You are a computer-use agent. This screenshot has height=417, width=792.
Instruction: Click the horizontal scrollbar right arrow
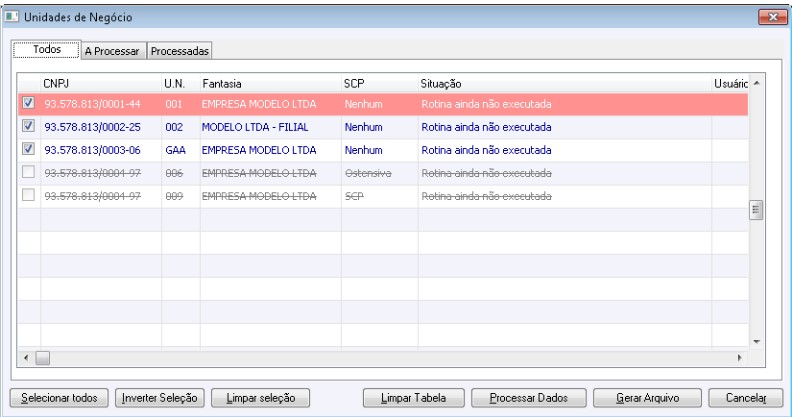[x=741, y=357]
